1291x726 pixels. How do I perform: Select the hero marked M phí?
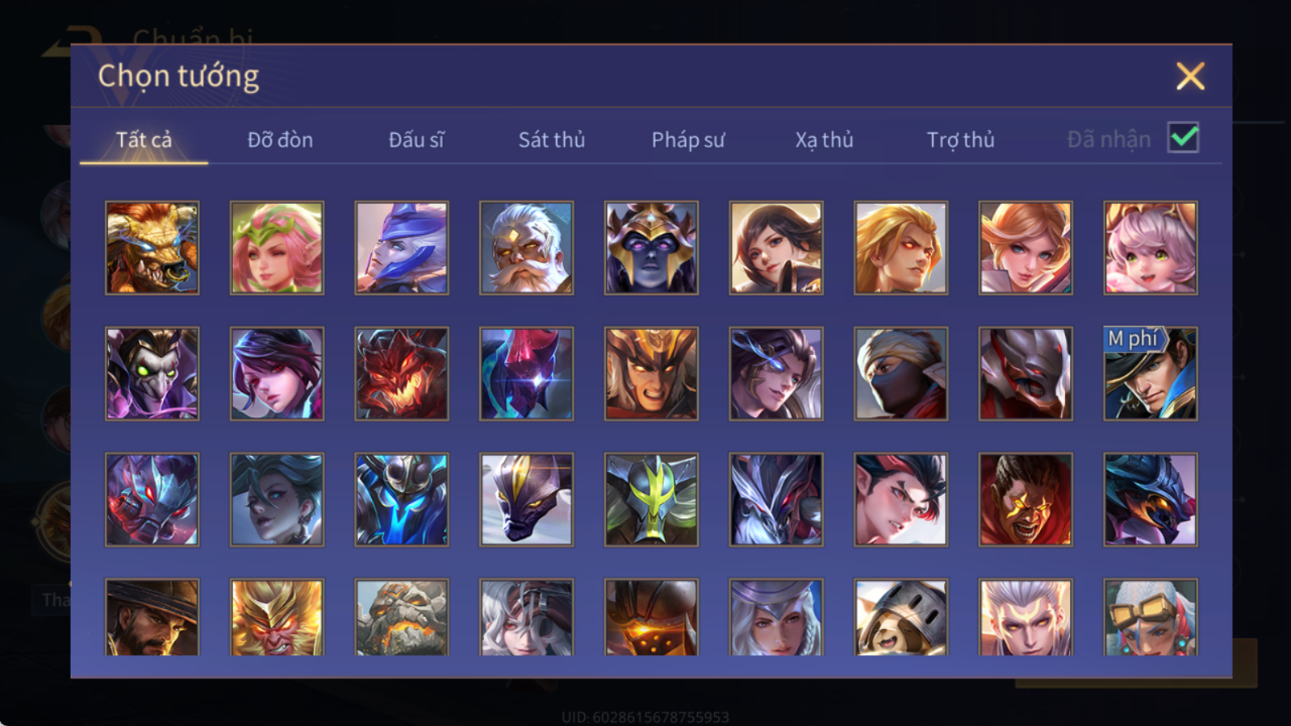[1150, 374]
